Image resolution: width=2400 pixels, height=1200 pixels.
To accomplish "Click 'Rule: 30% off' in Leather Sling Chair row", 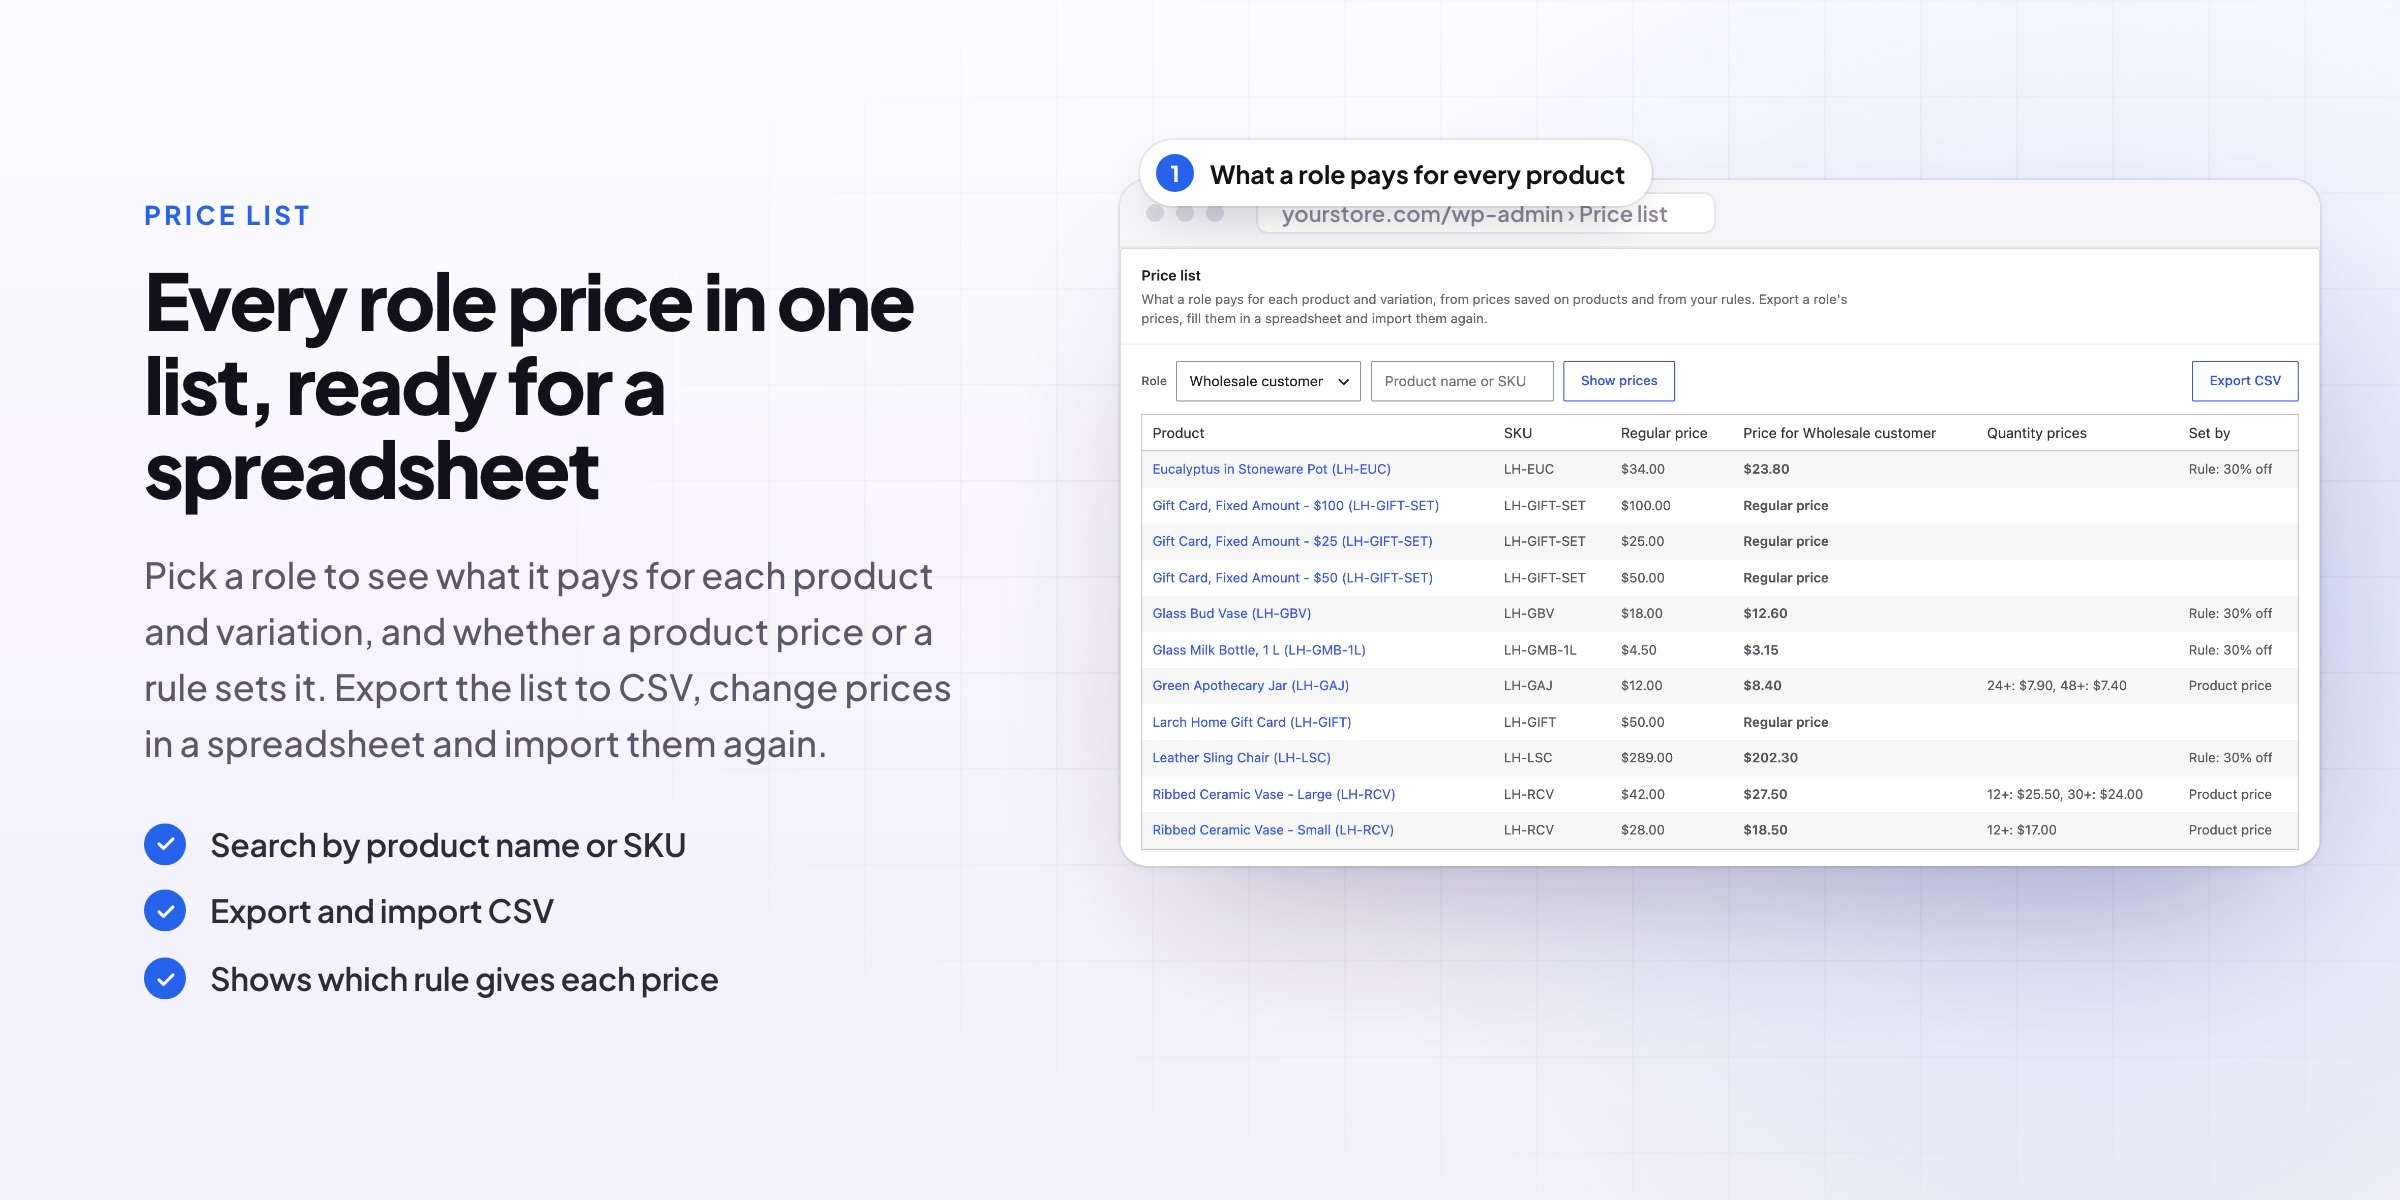I will tap(2230, 758).
